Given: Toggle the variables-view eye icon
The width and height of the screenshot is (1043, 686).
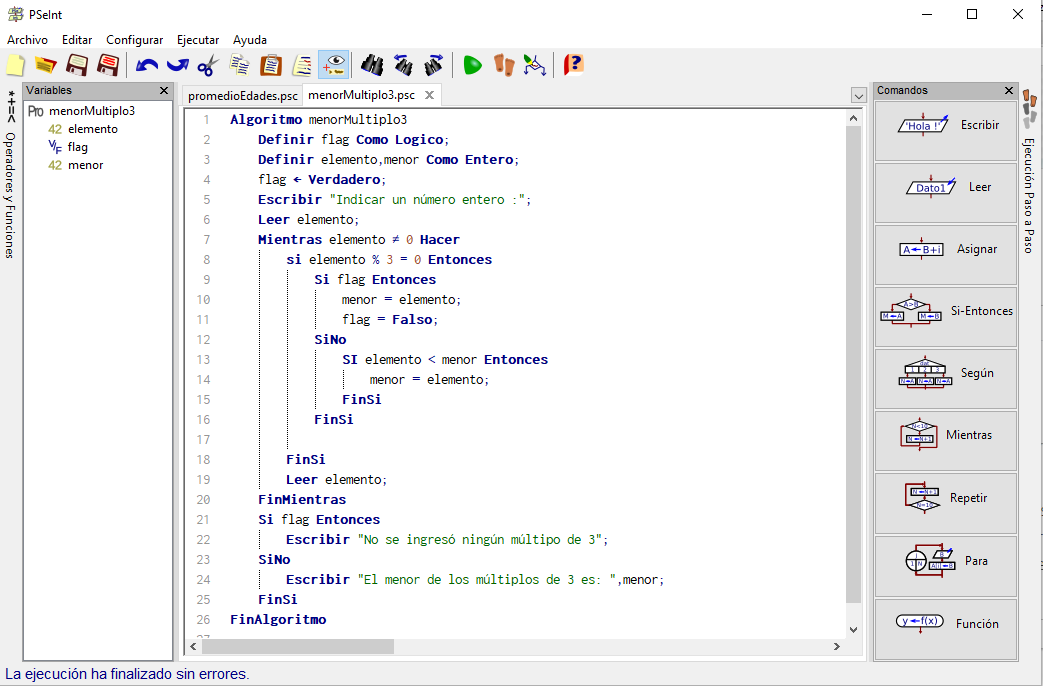Looking at the screenshot, I should pos(333,65).
